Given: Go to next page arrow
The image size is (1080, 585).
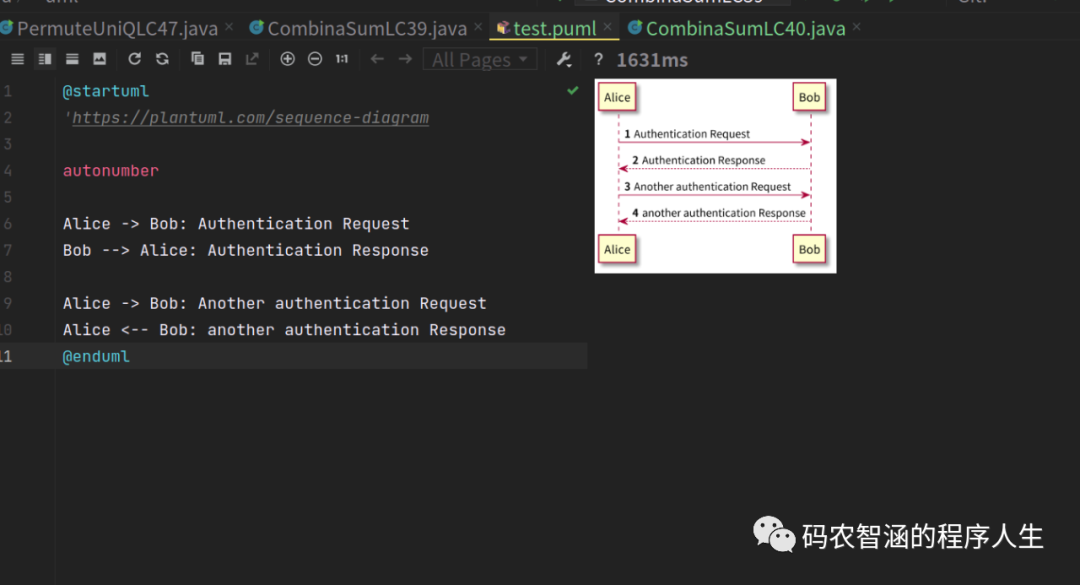Looking at the screenshot, I should point(405,59).
